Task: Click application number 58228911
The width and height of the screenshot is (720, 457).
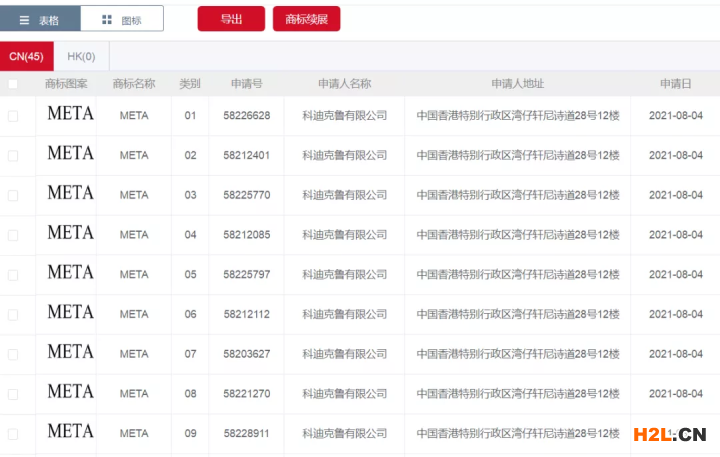Action: click(247, 434)
